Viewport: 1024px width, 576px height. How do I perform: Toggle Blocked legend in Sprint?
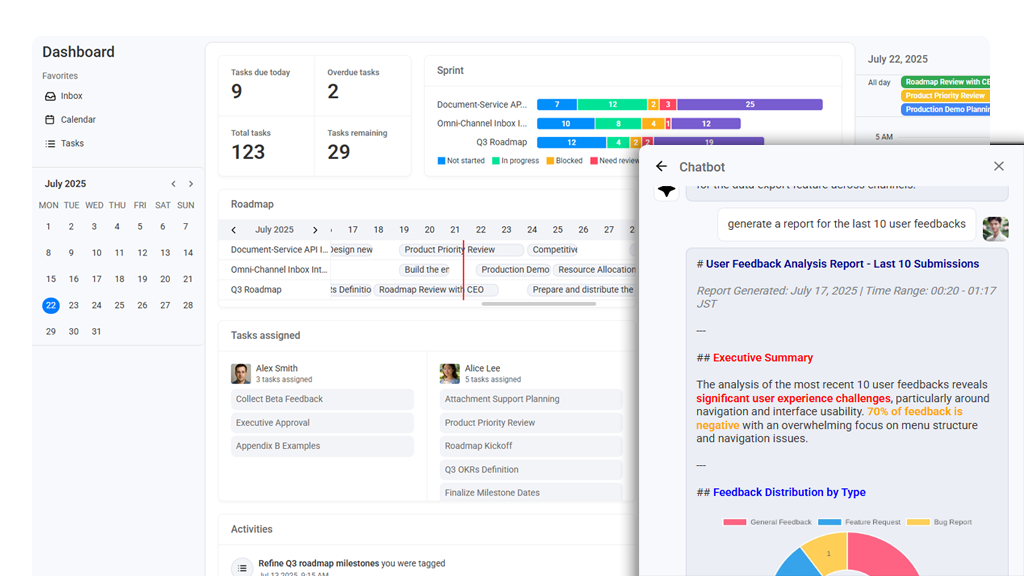tap(564, 161)
